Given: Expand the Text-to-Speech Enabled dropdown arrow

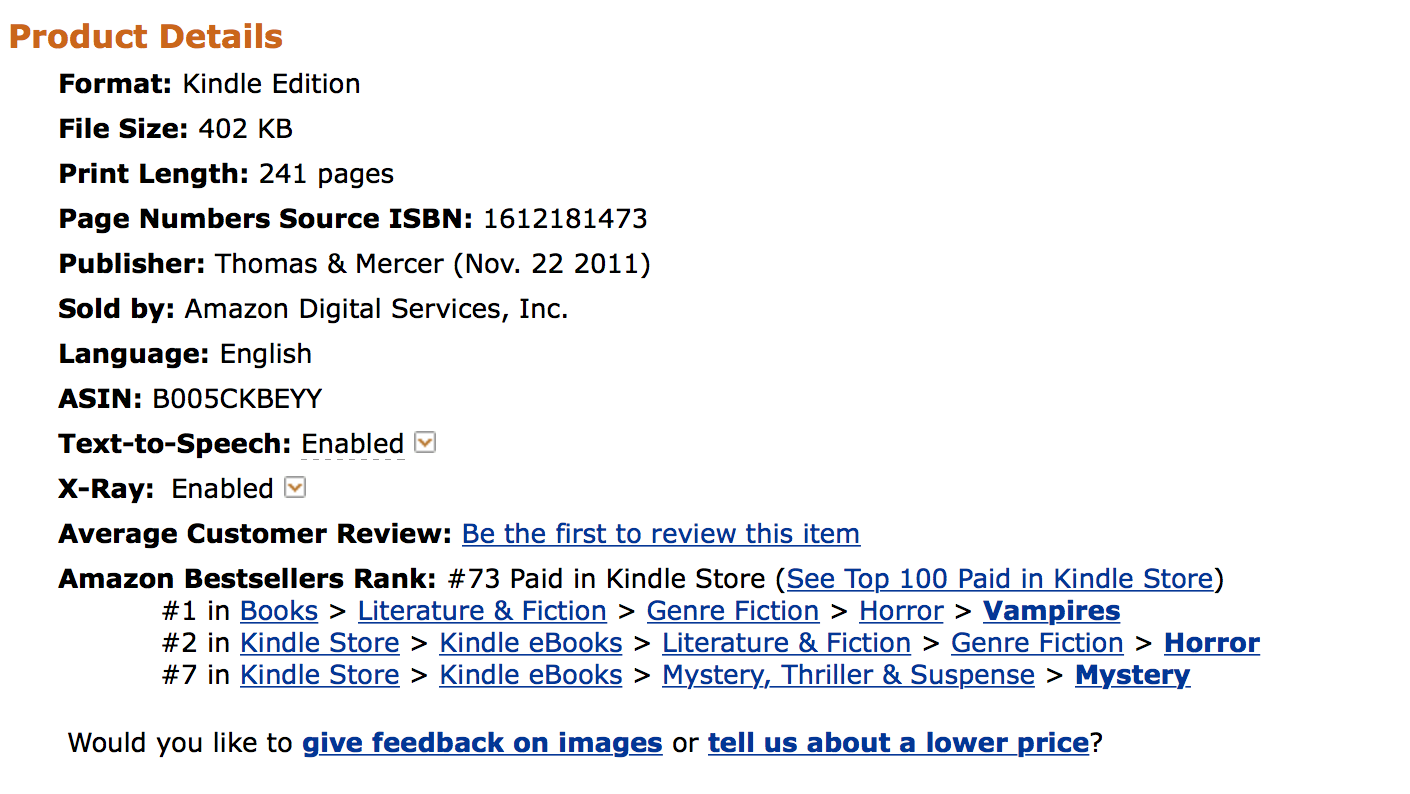Looking at the screenshot, I should pos(425,442).
